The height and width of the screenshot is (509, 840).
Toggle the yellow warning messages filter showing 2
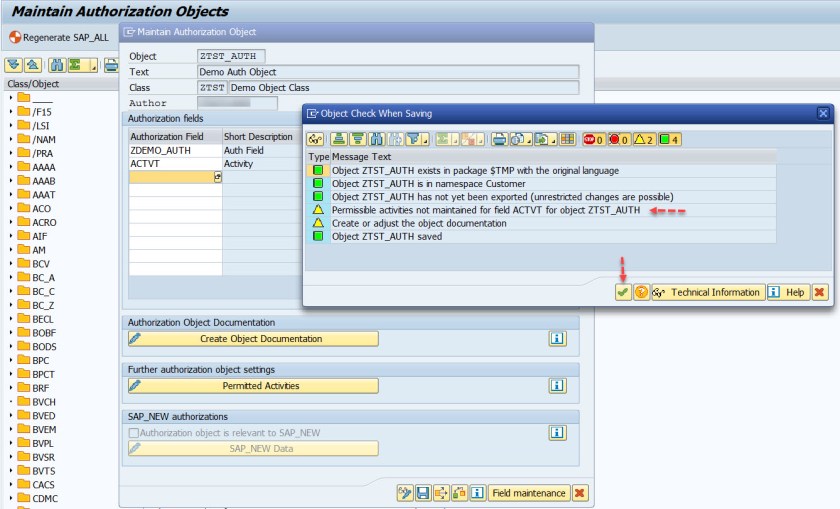pyautogui.click(x=643, y=139)
